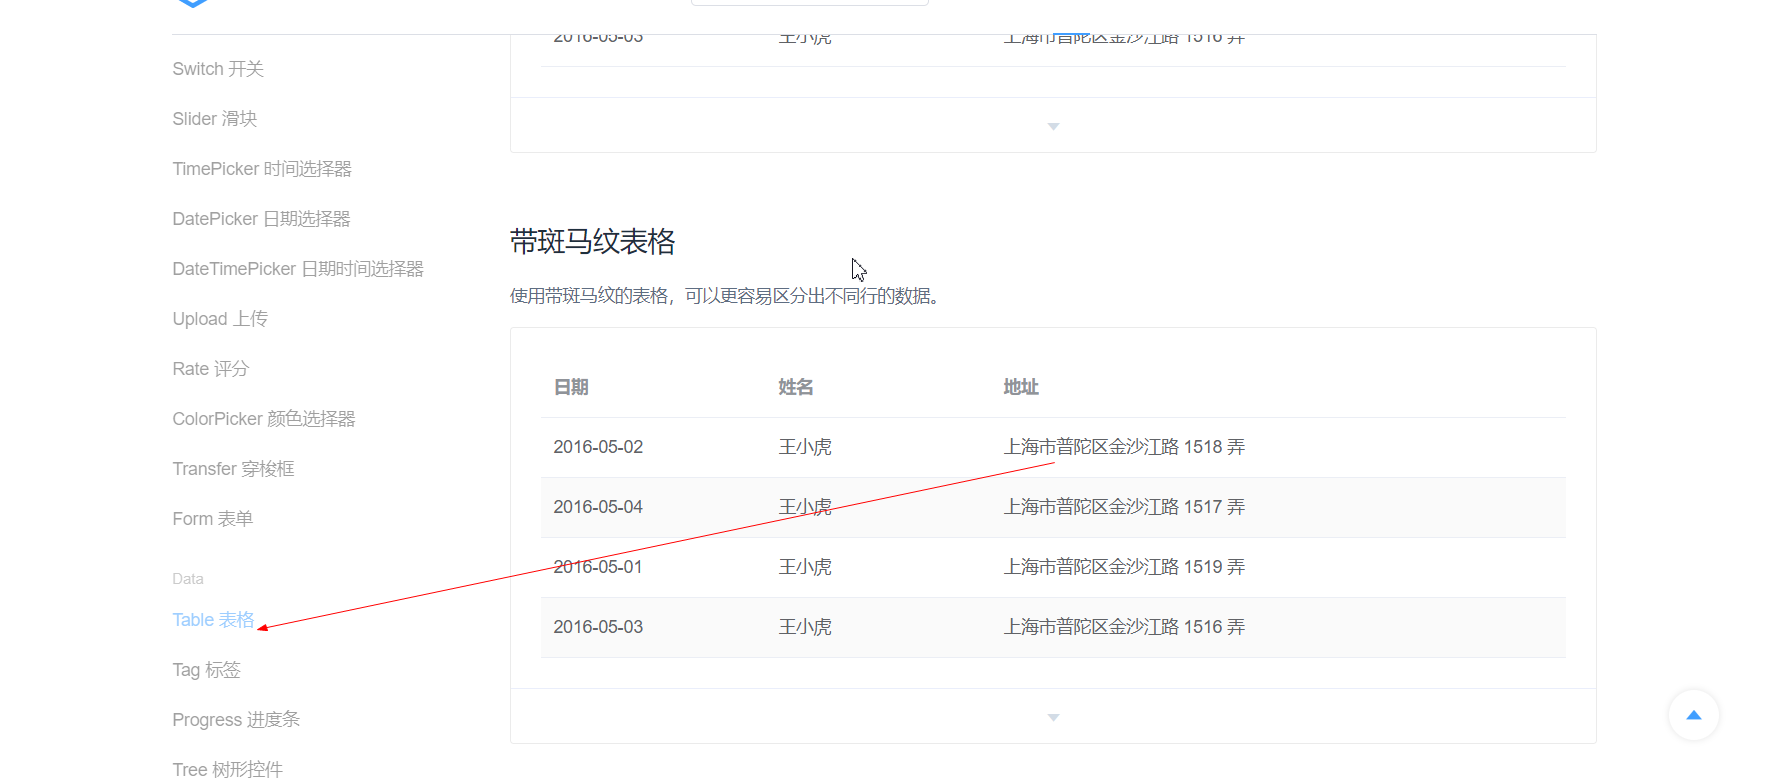Click the 地址 column header
Image resolution: width=1768 pixels, height=778 pixels.
coord(1021,387)
